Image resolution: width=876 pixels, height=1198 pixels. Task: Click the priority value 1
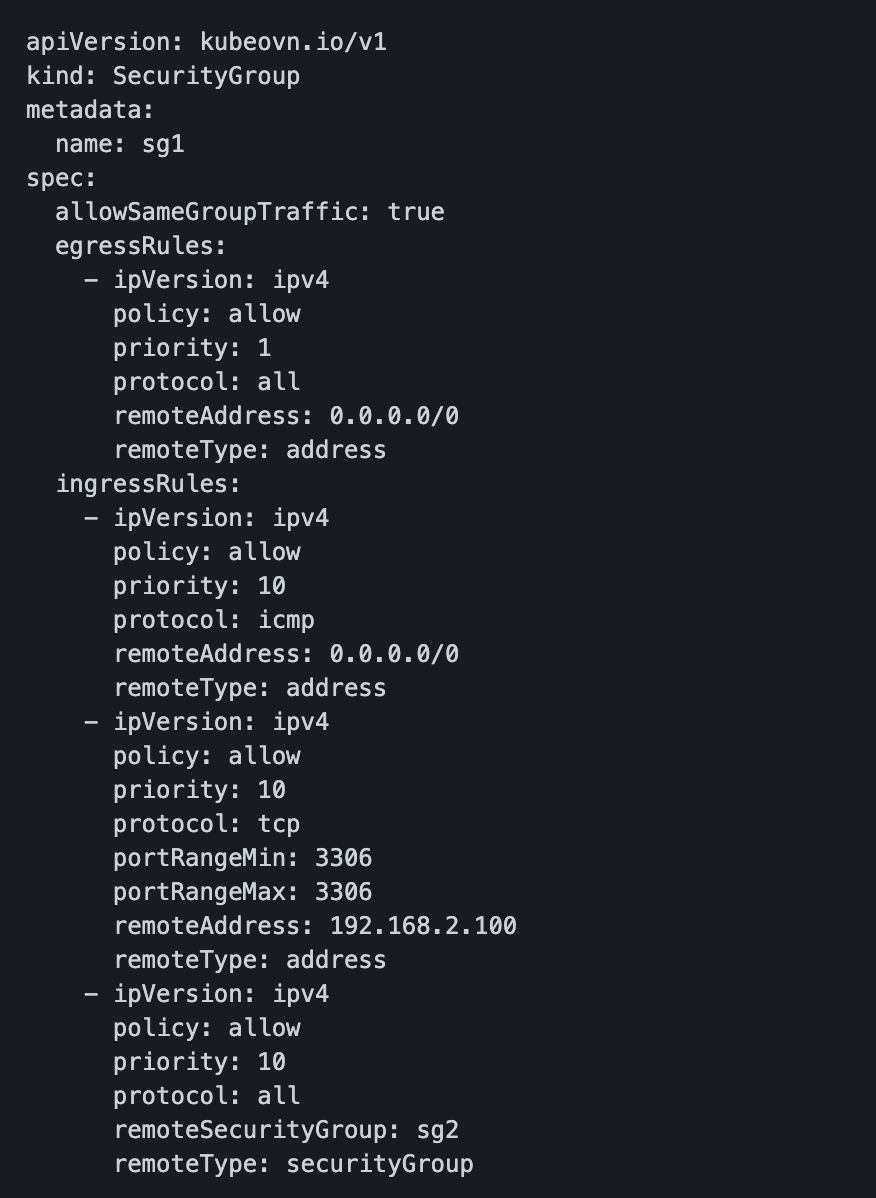[x=264, y=348]
